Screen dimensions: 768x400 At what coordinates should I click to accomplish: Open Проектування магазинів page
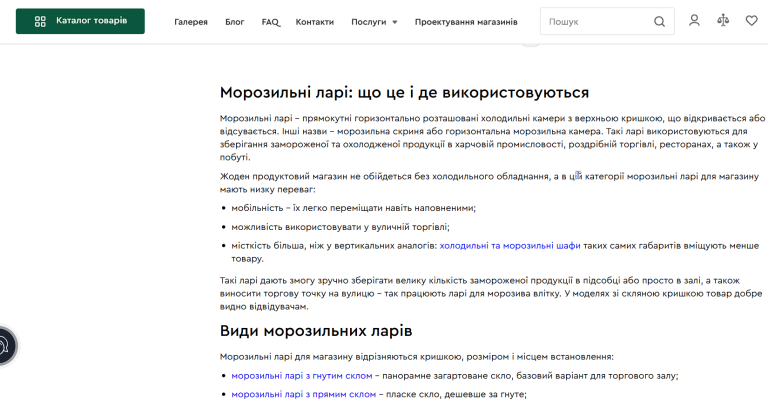466,22
